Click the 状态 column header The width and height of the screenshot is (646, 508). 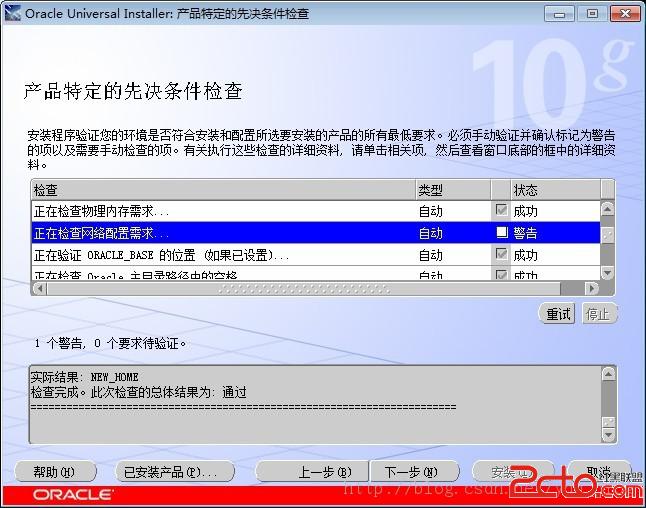click(555, 190)
